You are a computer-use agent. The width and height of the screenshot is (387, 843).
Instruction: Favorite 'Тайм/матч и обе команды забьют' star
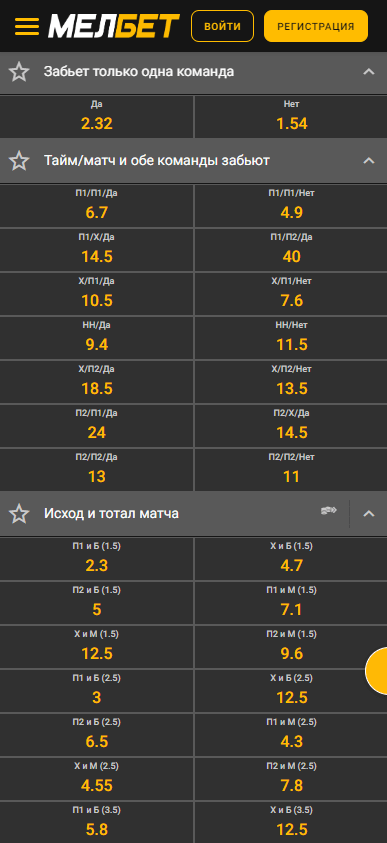(19, 160)
